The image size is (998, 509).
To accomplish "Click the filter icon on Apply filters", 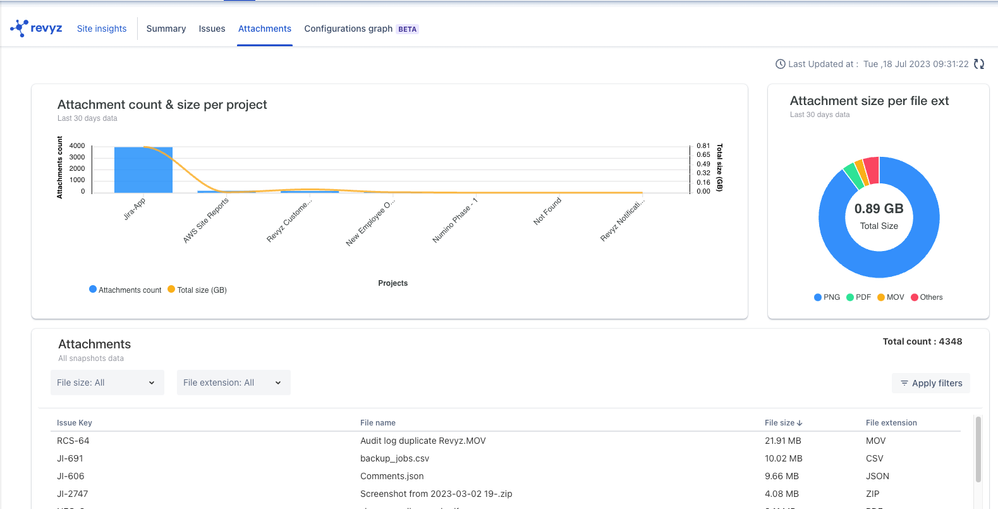I will pos(904,384).
